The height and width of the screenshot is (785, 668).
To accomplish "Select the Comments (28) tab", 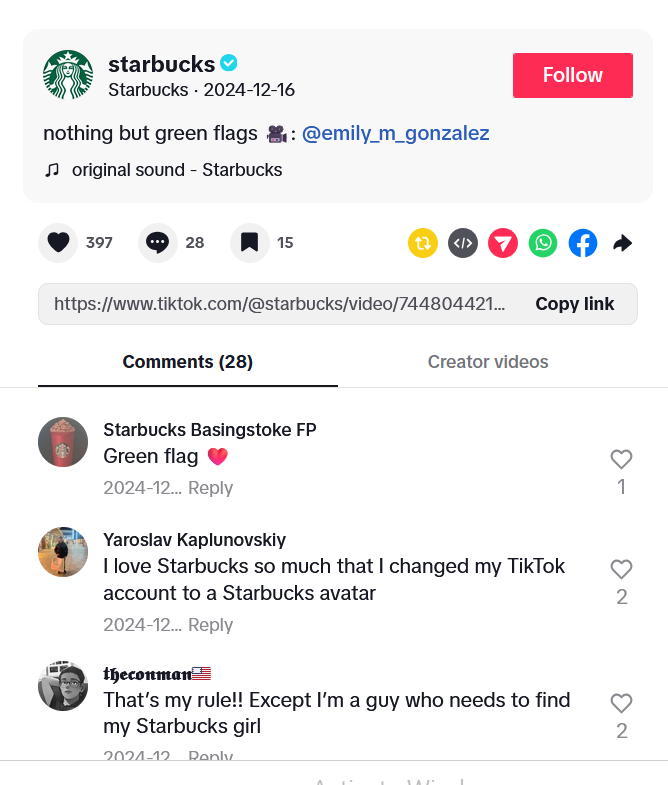I will coord(187,362).
